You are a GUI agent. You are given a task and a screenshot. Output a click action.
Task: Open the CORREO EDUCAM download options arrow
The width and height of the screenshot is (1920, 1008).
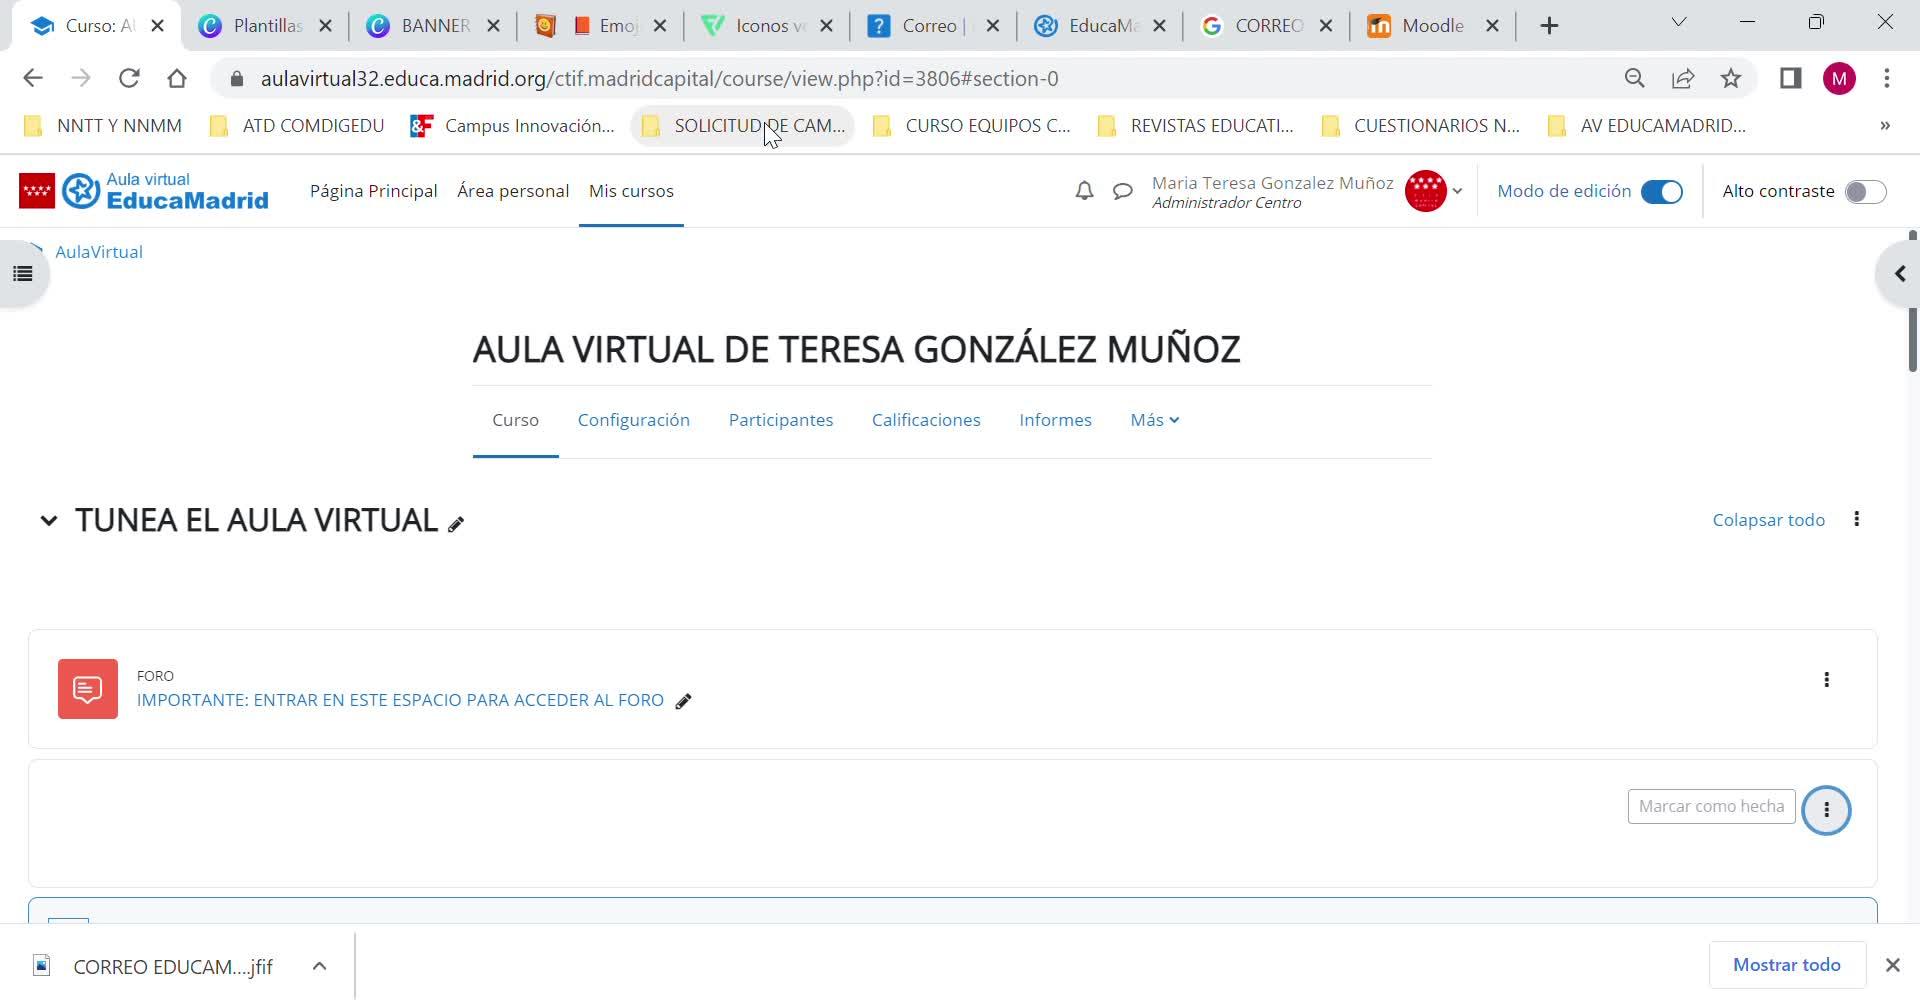(x=319, y=966)
